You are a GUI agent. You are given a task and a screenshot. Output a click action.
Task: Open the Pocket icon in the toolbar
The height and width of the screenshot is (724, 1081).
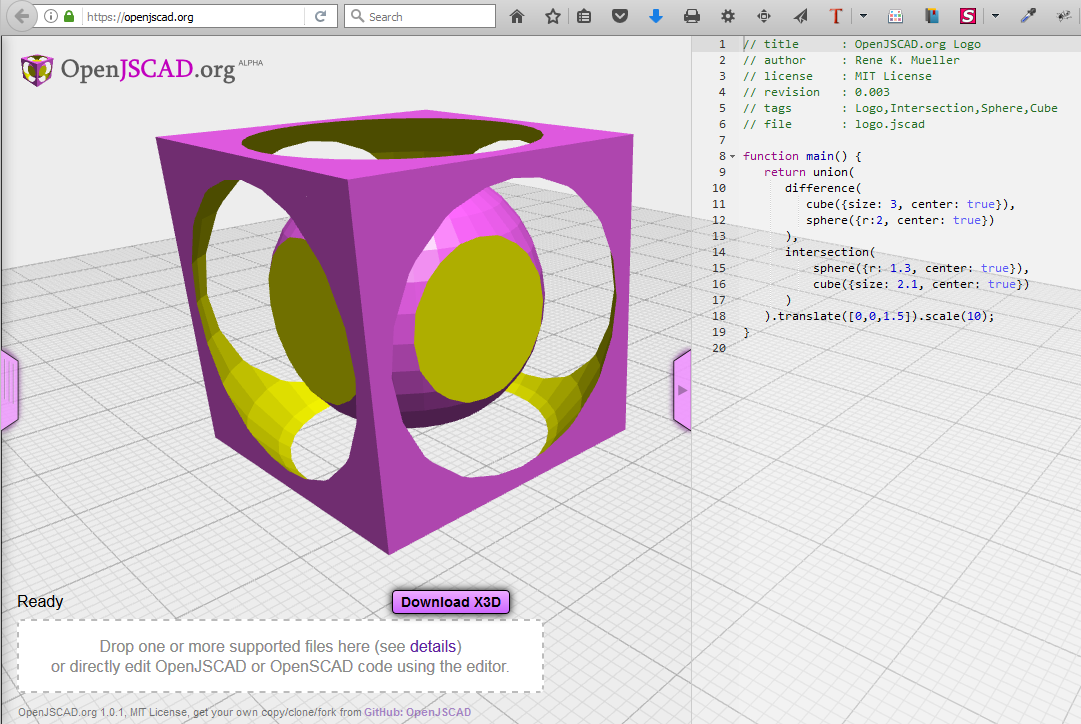pos(620,16)
